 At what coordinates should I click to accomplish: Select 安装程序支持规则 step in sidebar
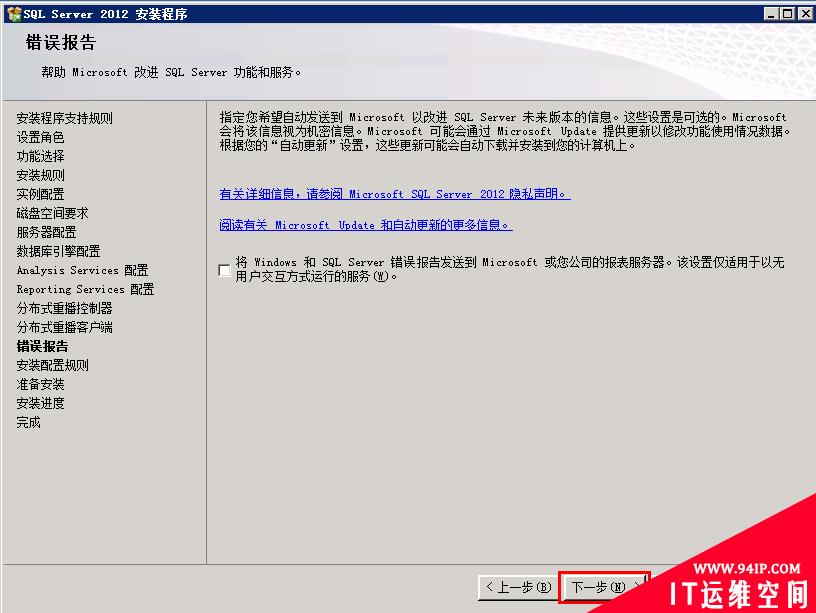coord(65,118)
